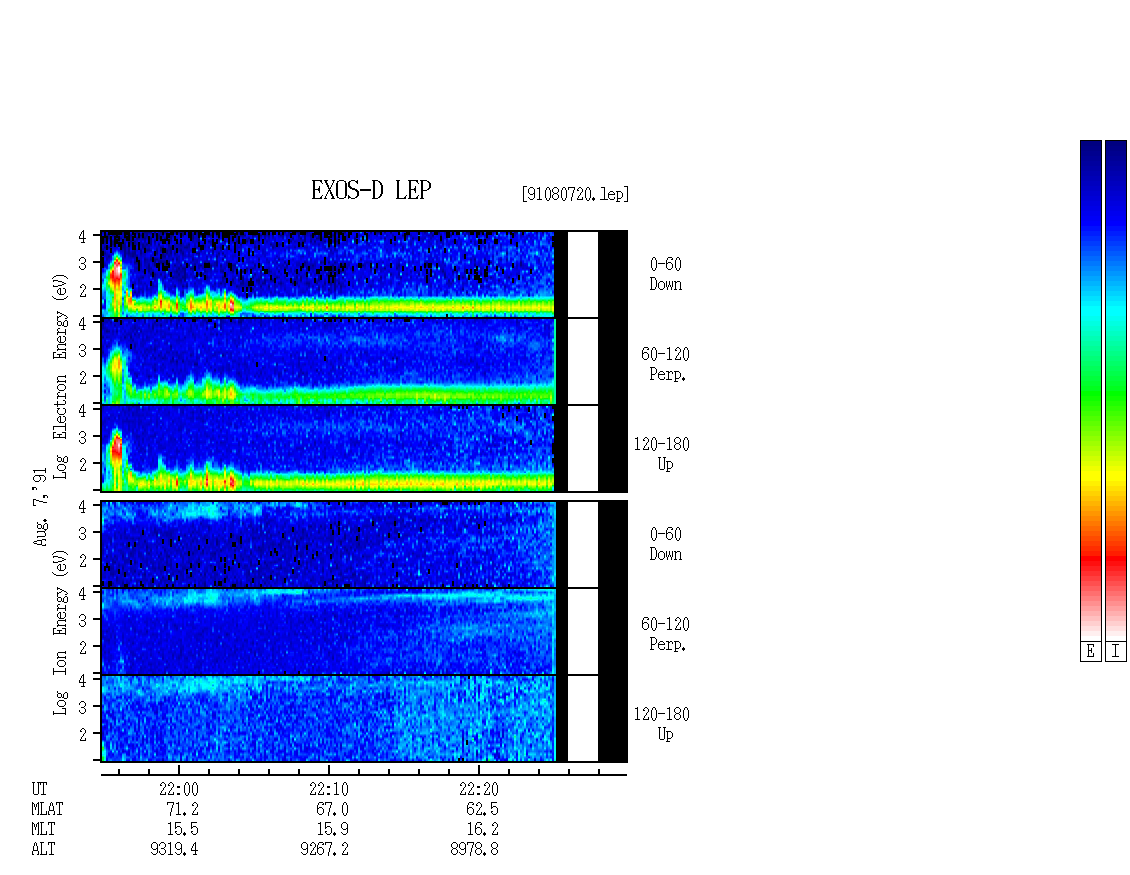Click the file name [91080720.lep]

click(x=575, y=194)
